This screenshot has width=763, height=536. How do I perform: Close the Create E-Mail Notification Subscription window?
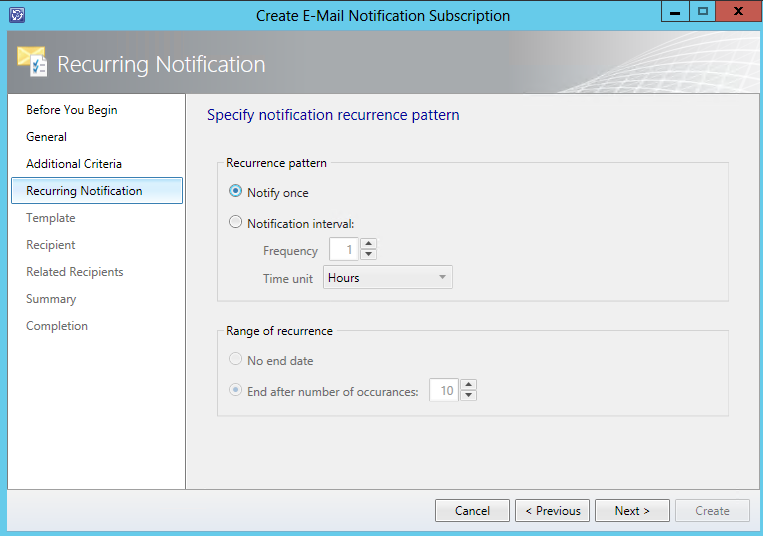[738, 11]
